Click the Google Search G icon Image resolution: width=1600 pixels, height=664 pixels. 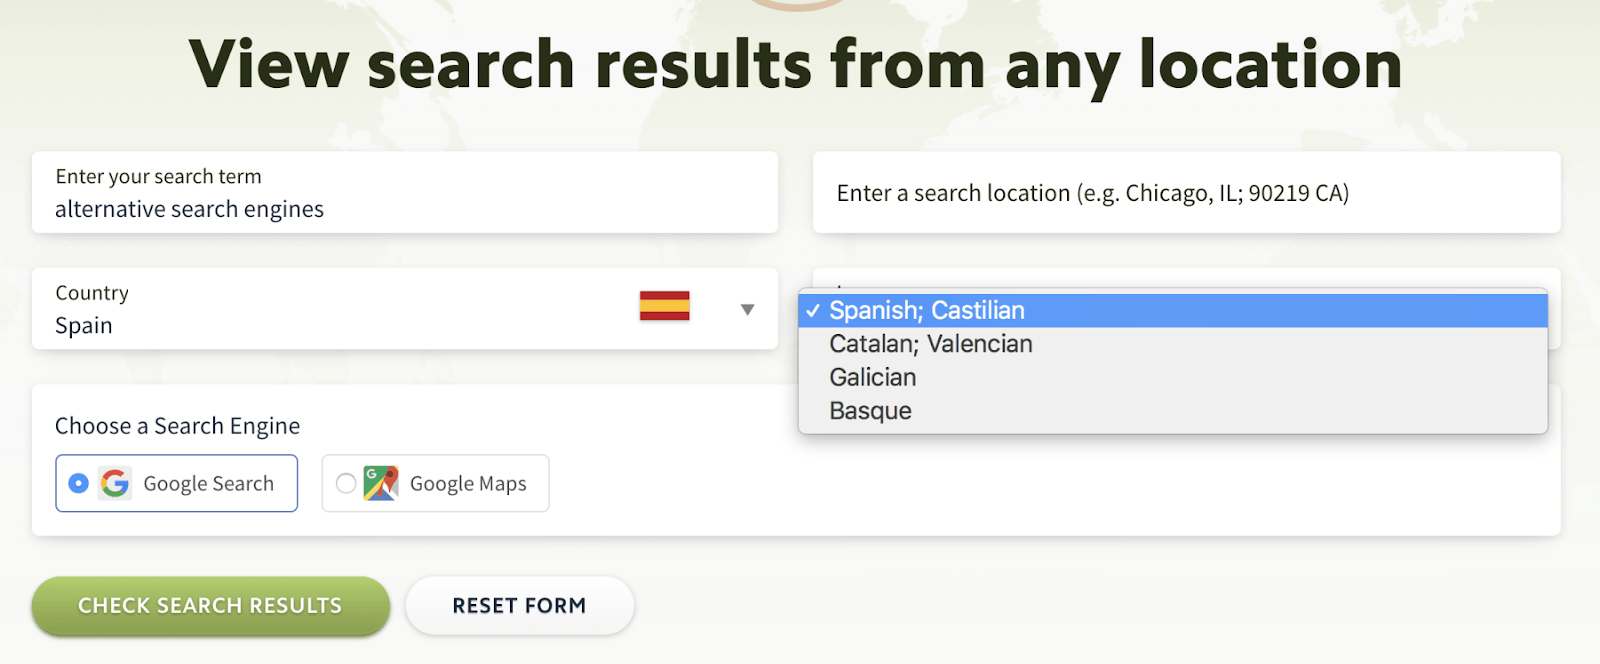coord(114,483)
